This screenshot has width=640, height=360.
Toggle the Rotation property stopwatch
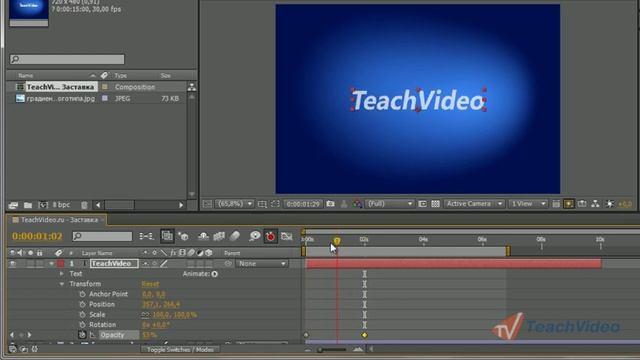point(82,325)
